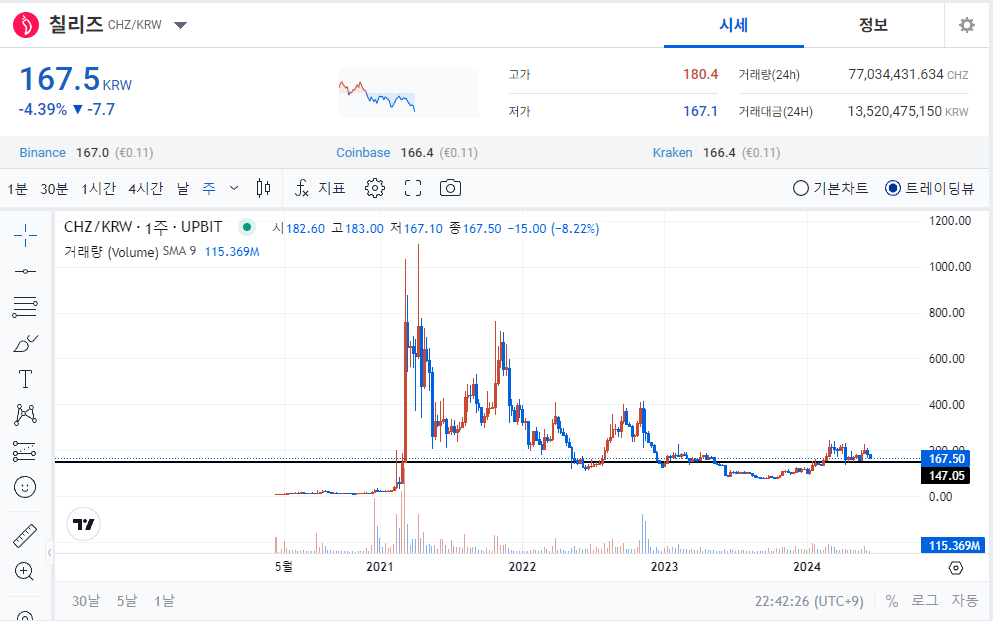
Task: Open Kraken price link
Action: [672, 153]
